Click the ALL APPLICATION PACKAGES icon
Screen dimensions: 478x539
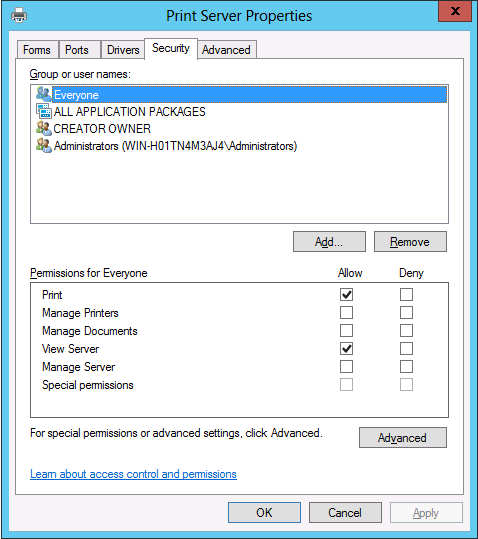(x=44, y=111)
